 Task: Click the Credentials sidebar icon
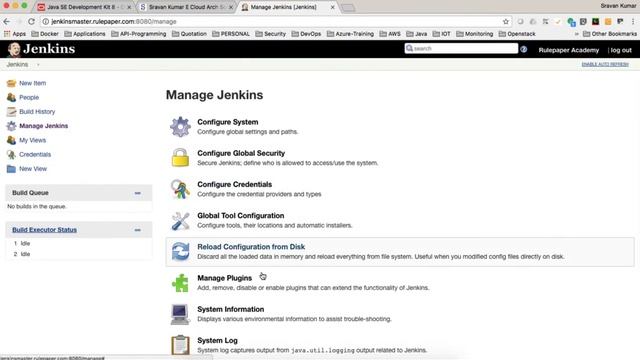click(x=11, y=155)
